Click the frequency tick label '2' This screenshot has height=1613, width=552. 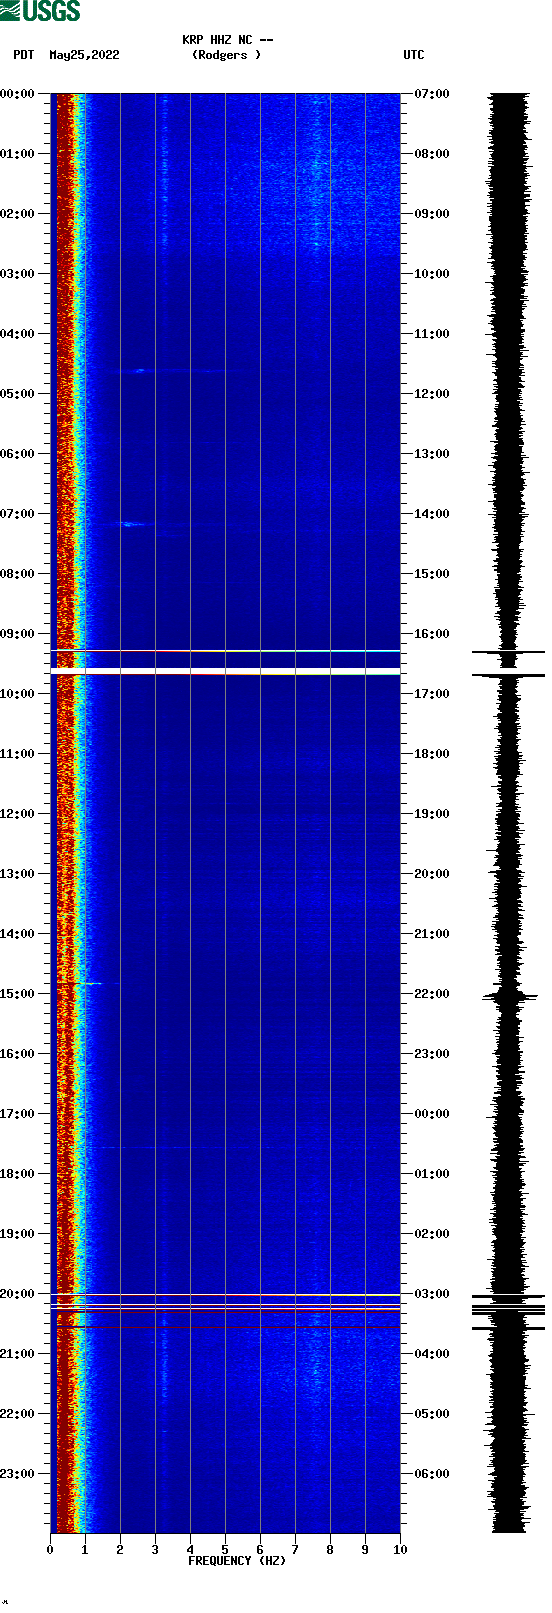(120, 1550)
